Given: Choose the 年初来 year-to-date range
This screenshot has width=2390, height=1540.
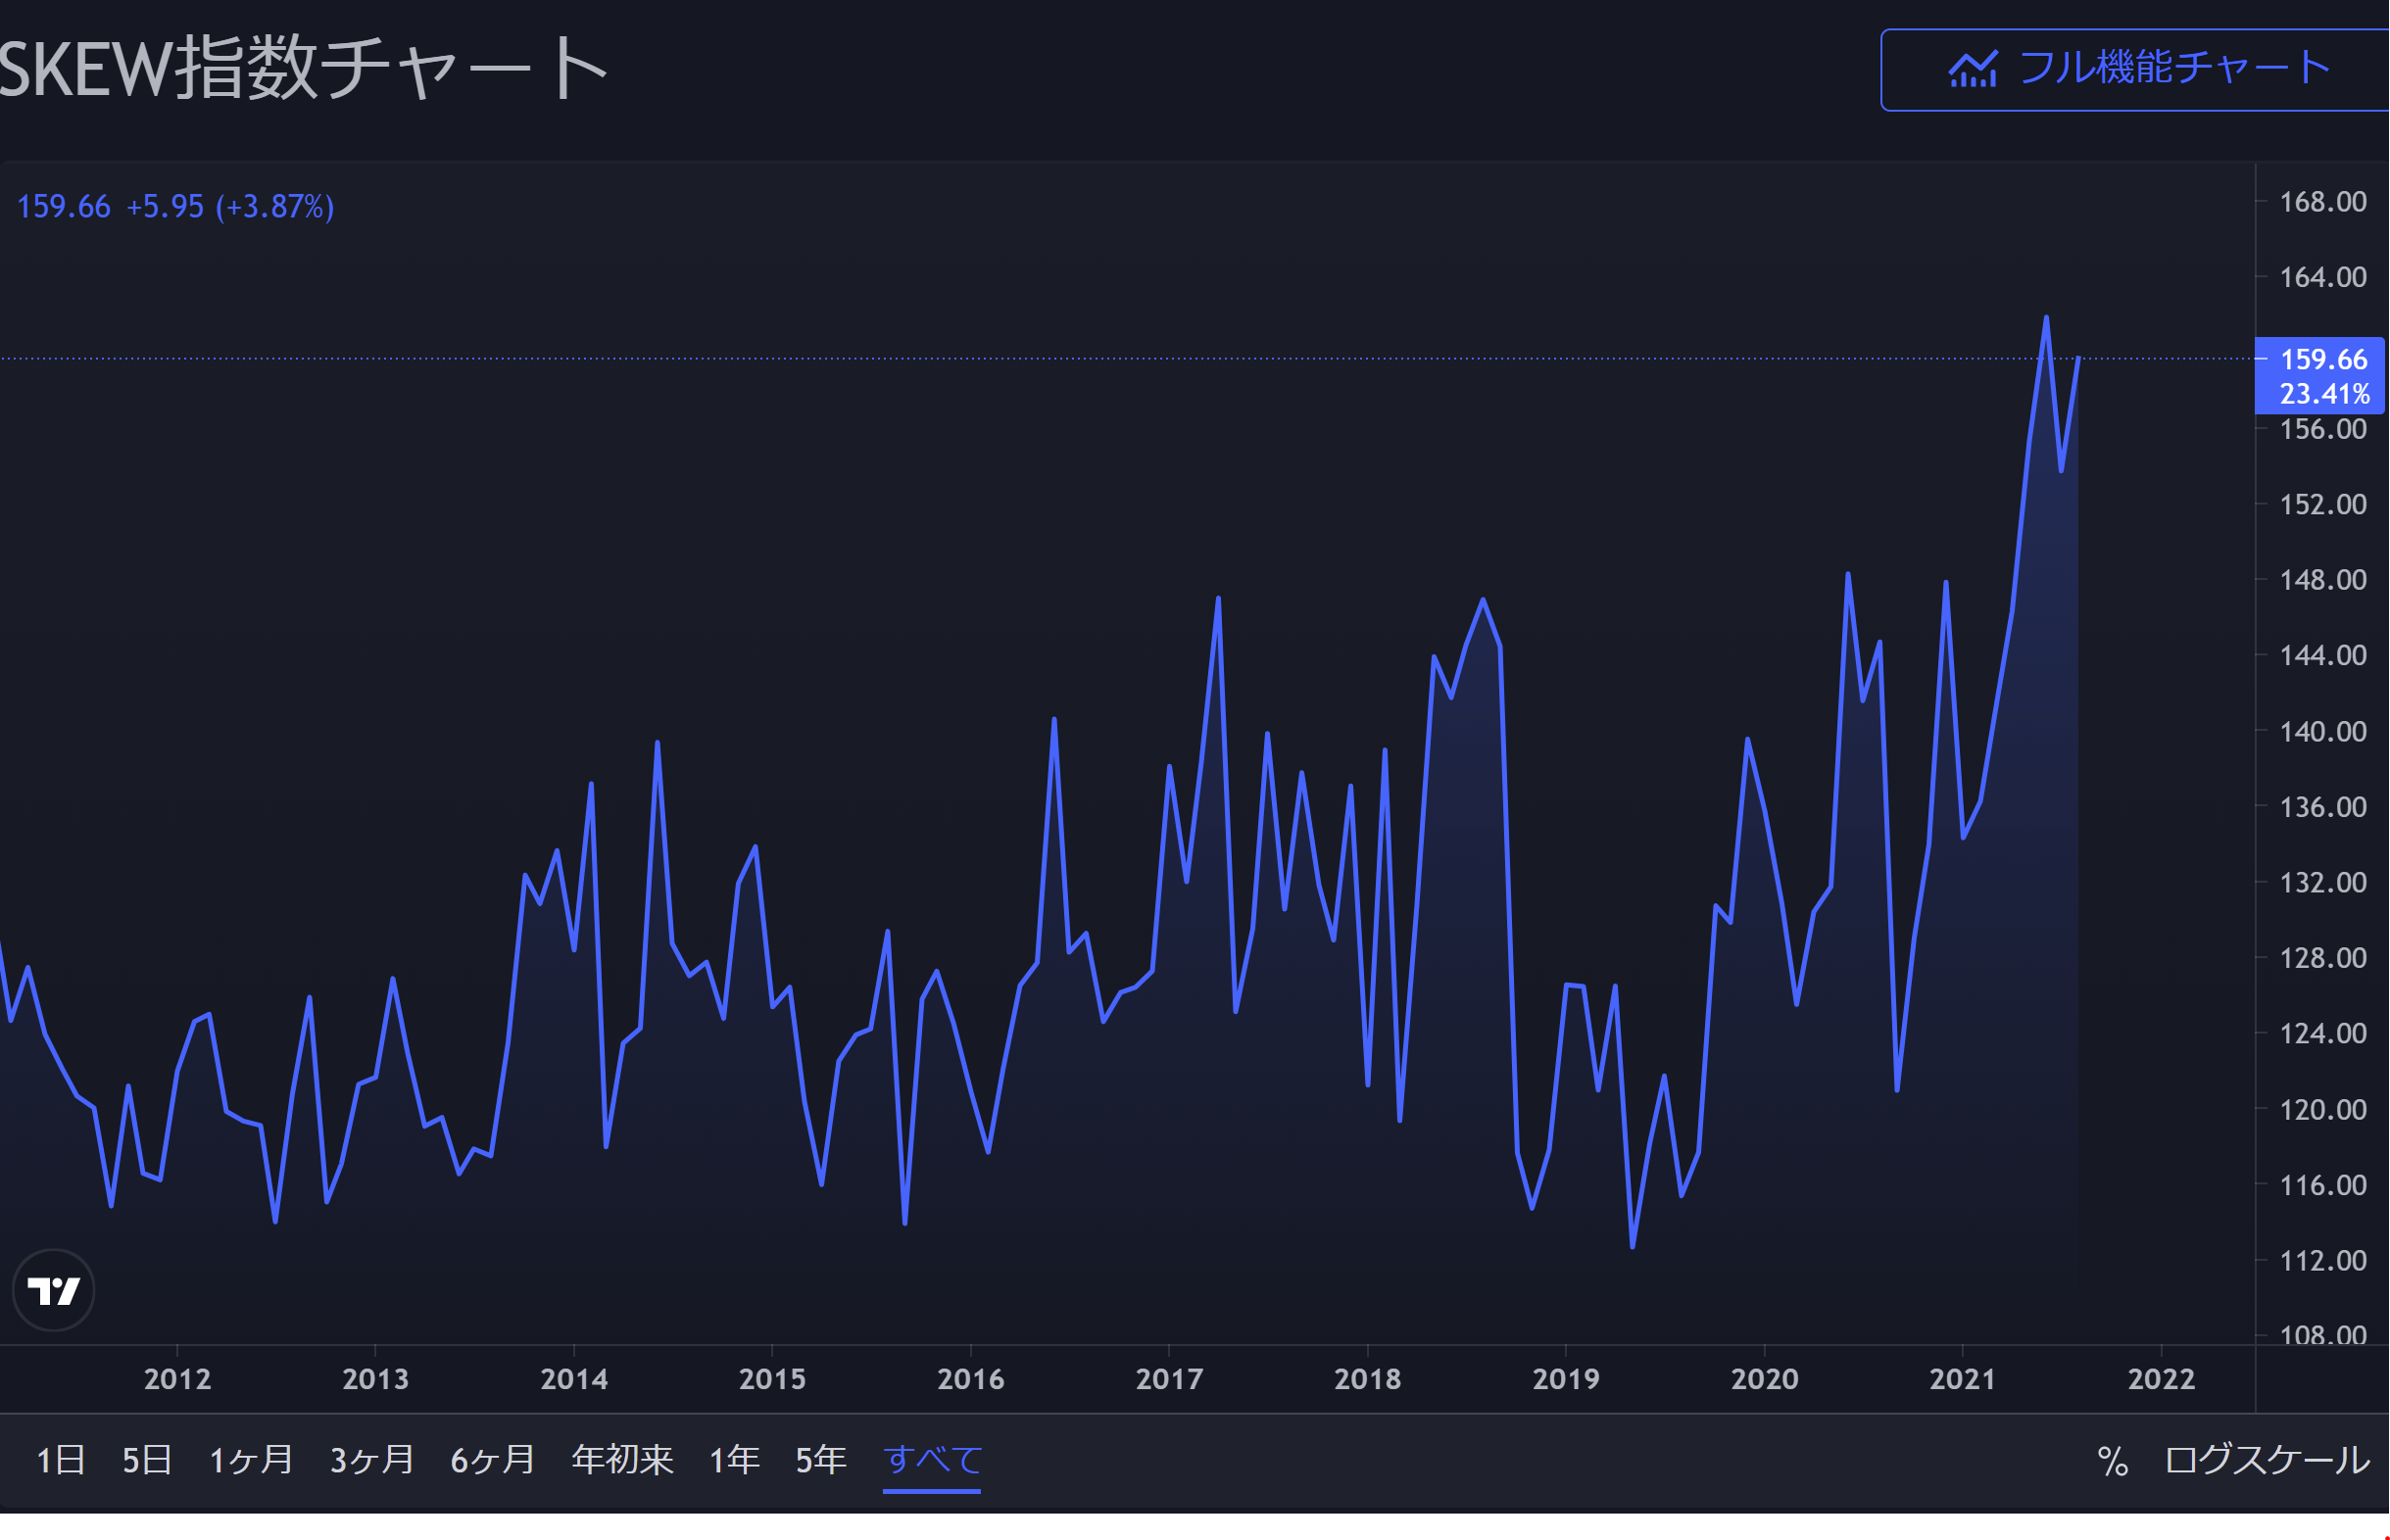Looking at the screenshot, I should [622, 1461].
